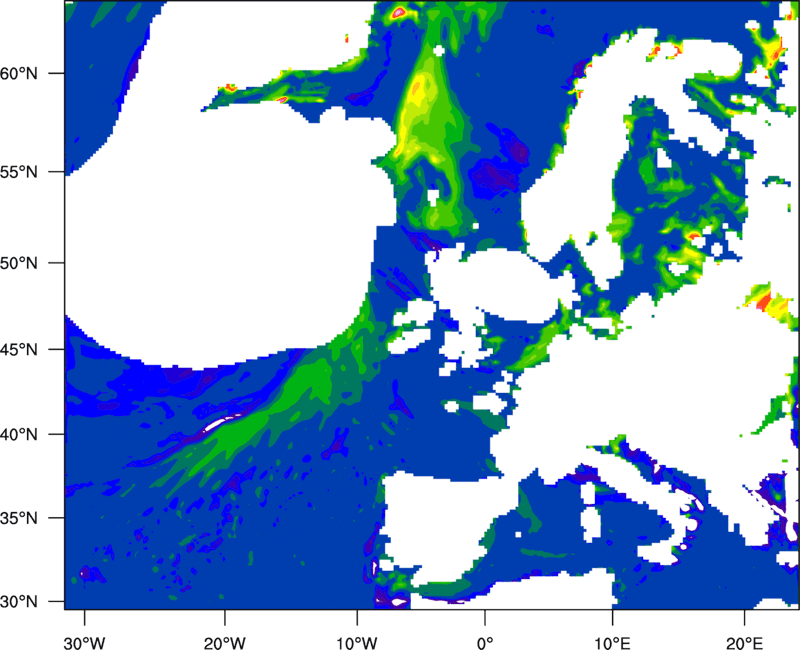Click the 30°N latitude label

(x=19, y=602)
